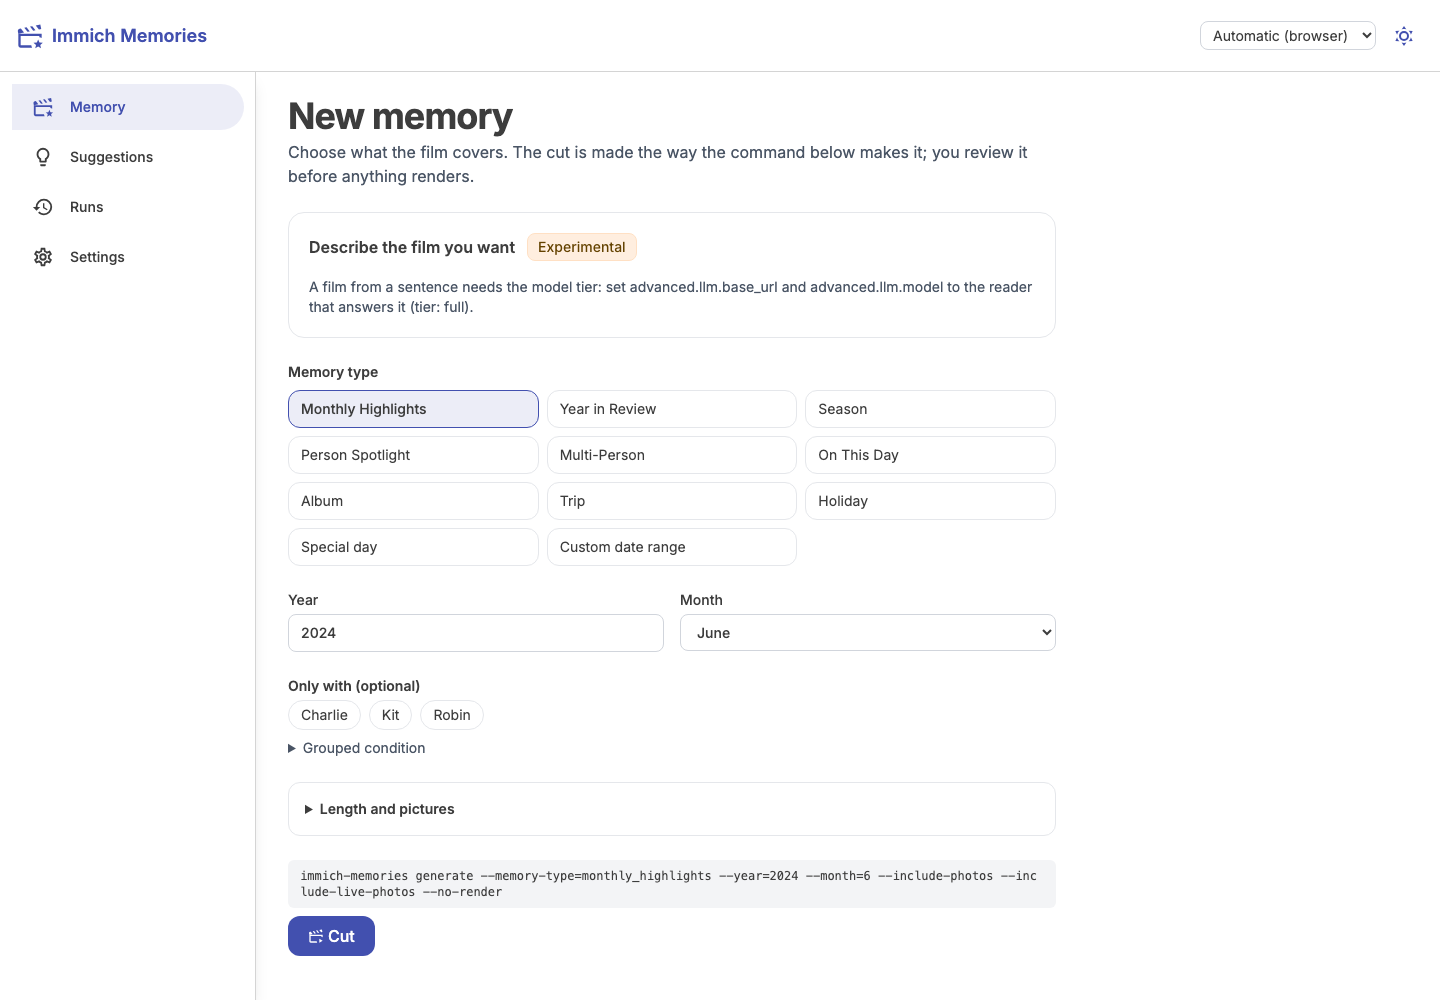Go to Suggestions in the sidebar
This screenshot has height=1000, width=1440.
pyautogui.click(x=128, y=157)
